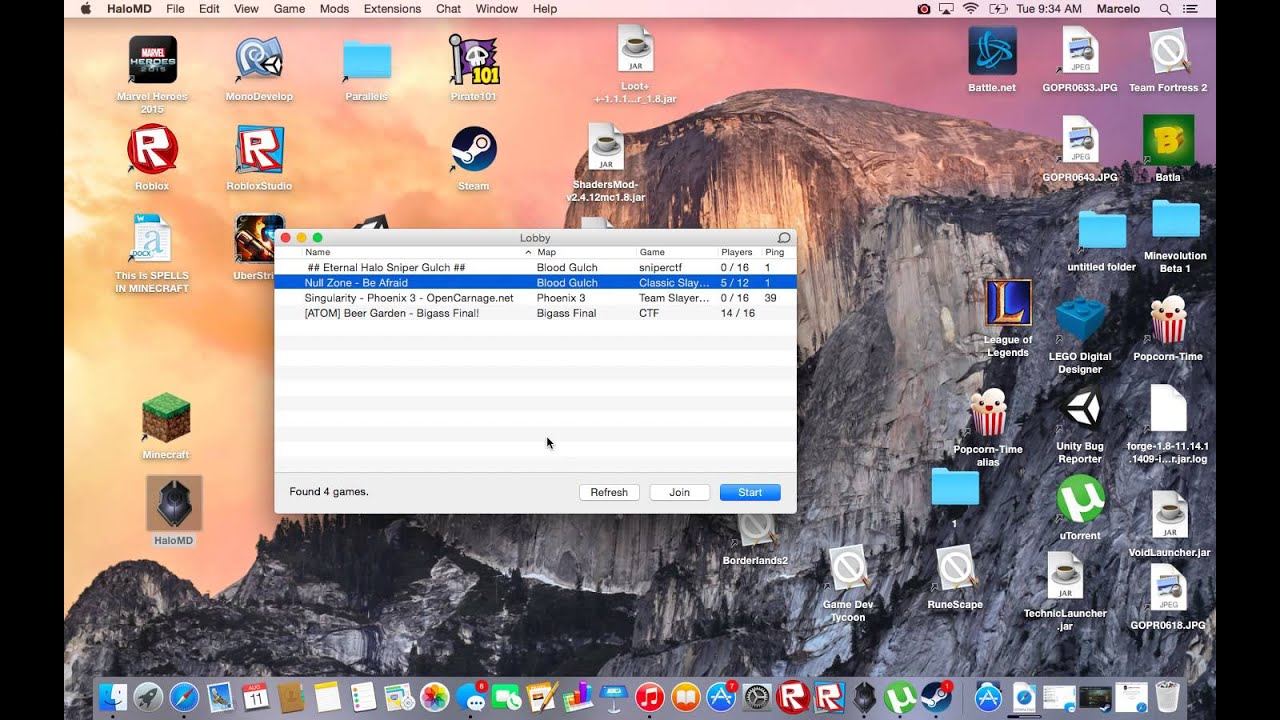
Task: Select the GOPR0633.JPG file icon
Action: pos(1080,51)
